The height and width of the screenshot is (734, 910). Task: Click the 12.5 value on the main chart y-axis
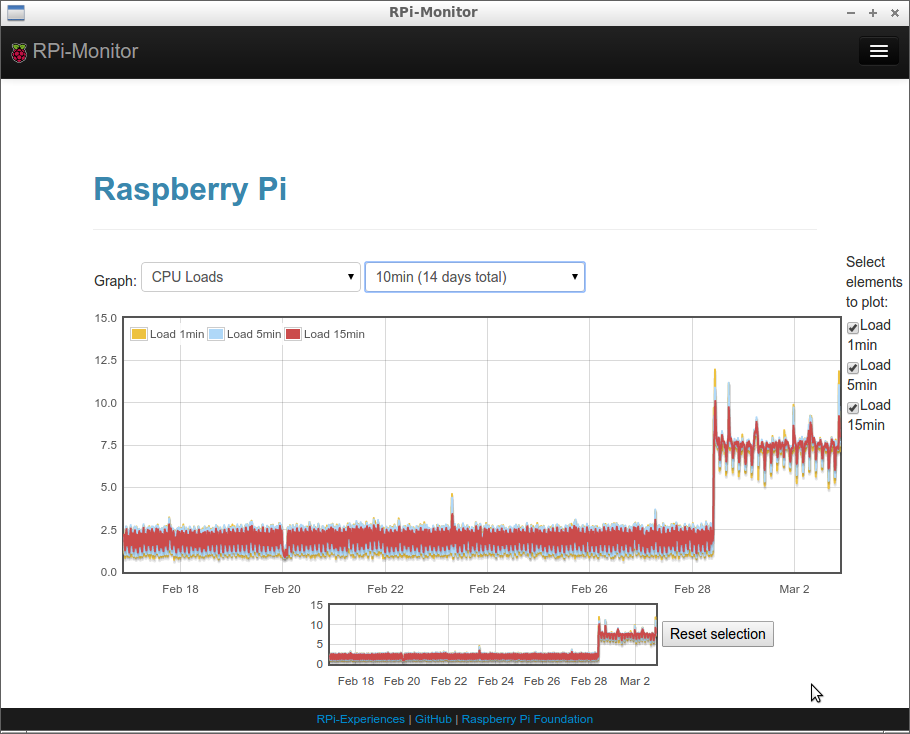tap(106, 360)
